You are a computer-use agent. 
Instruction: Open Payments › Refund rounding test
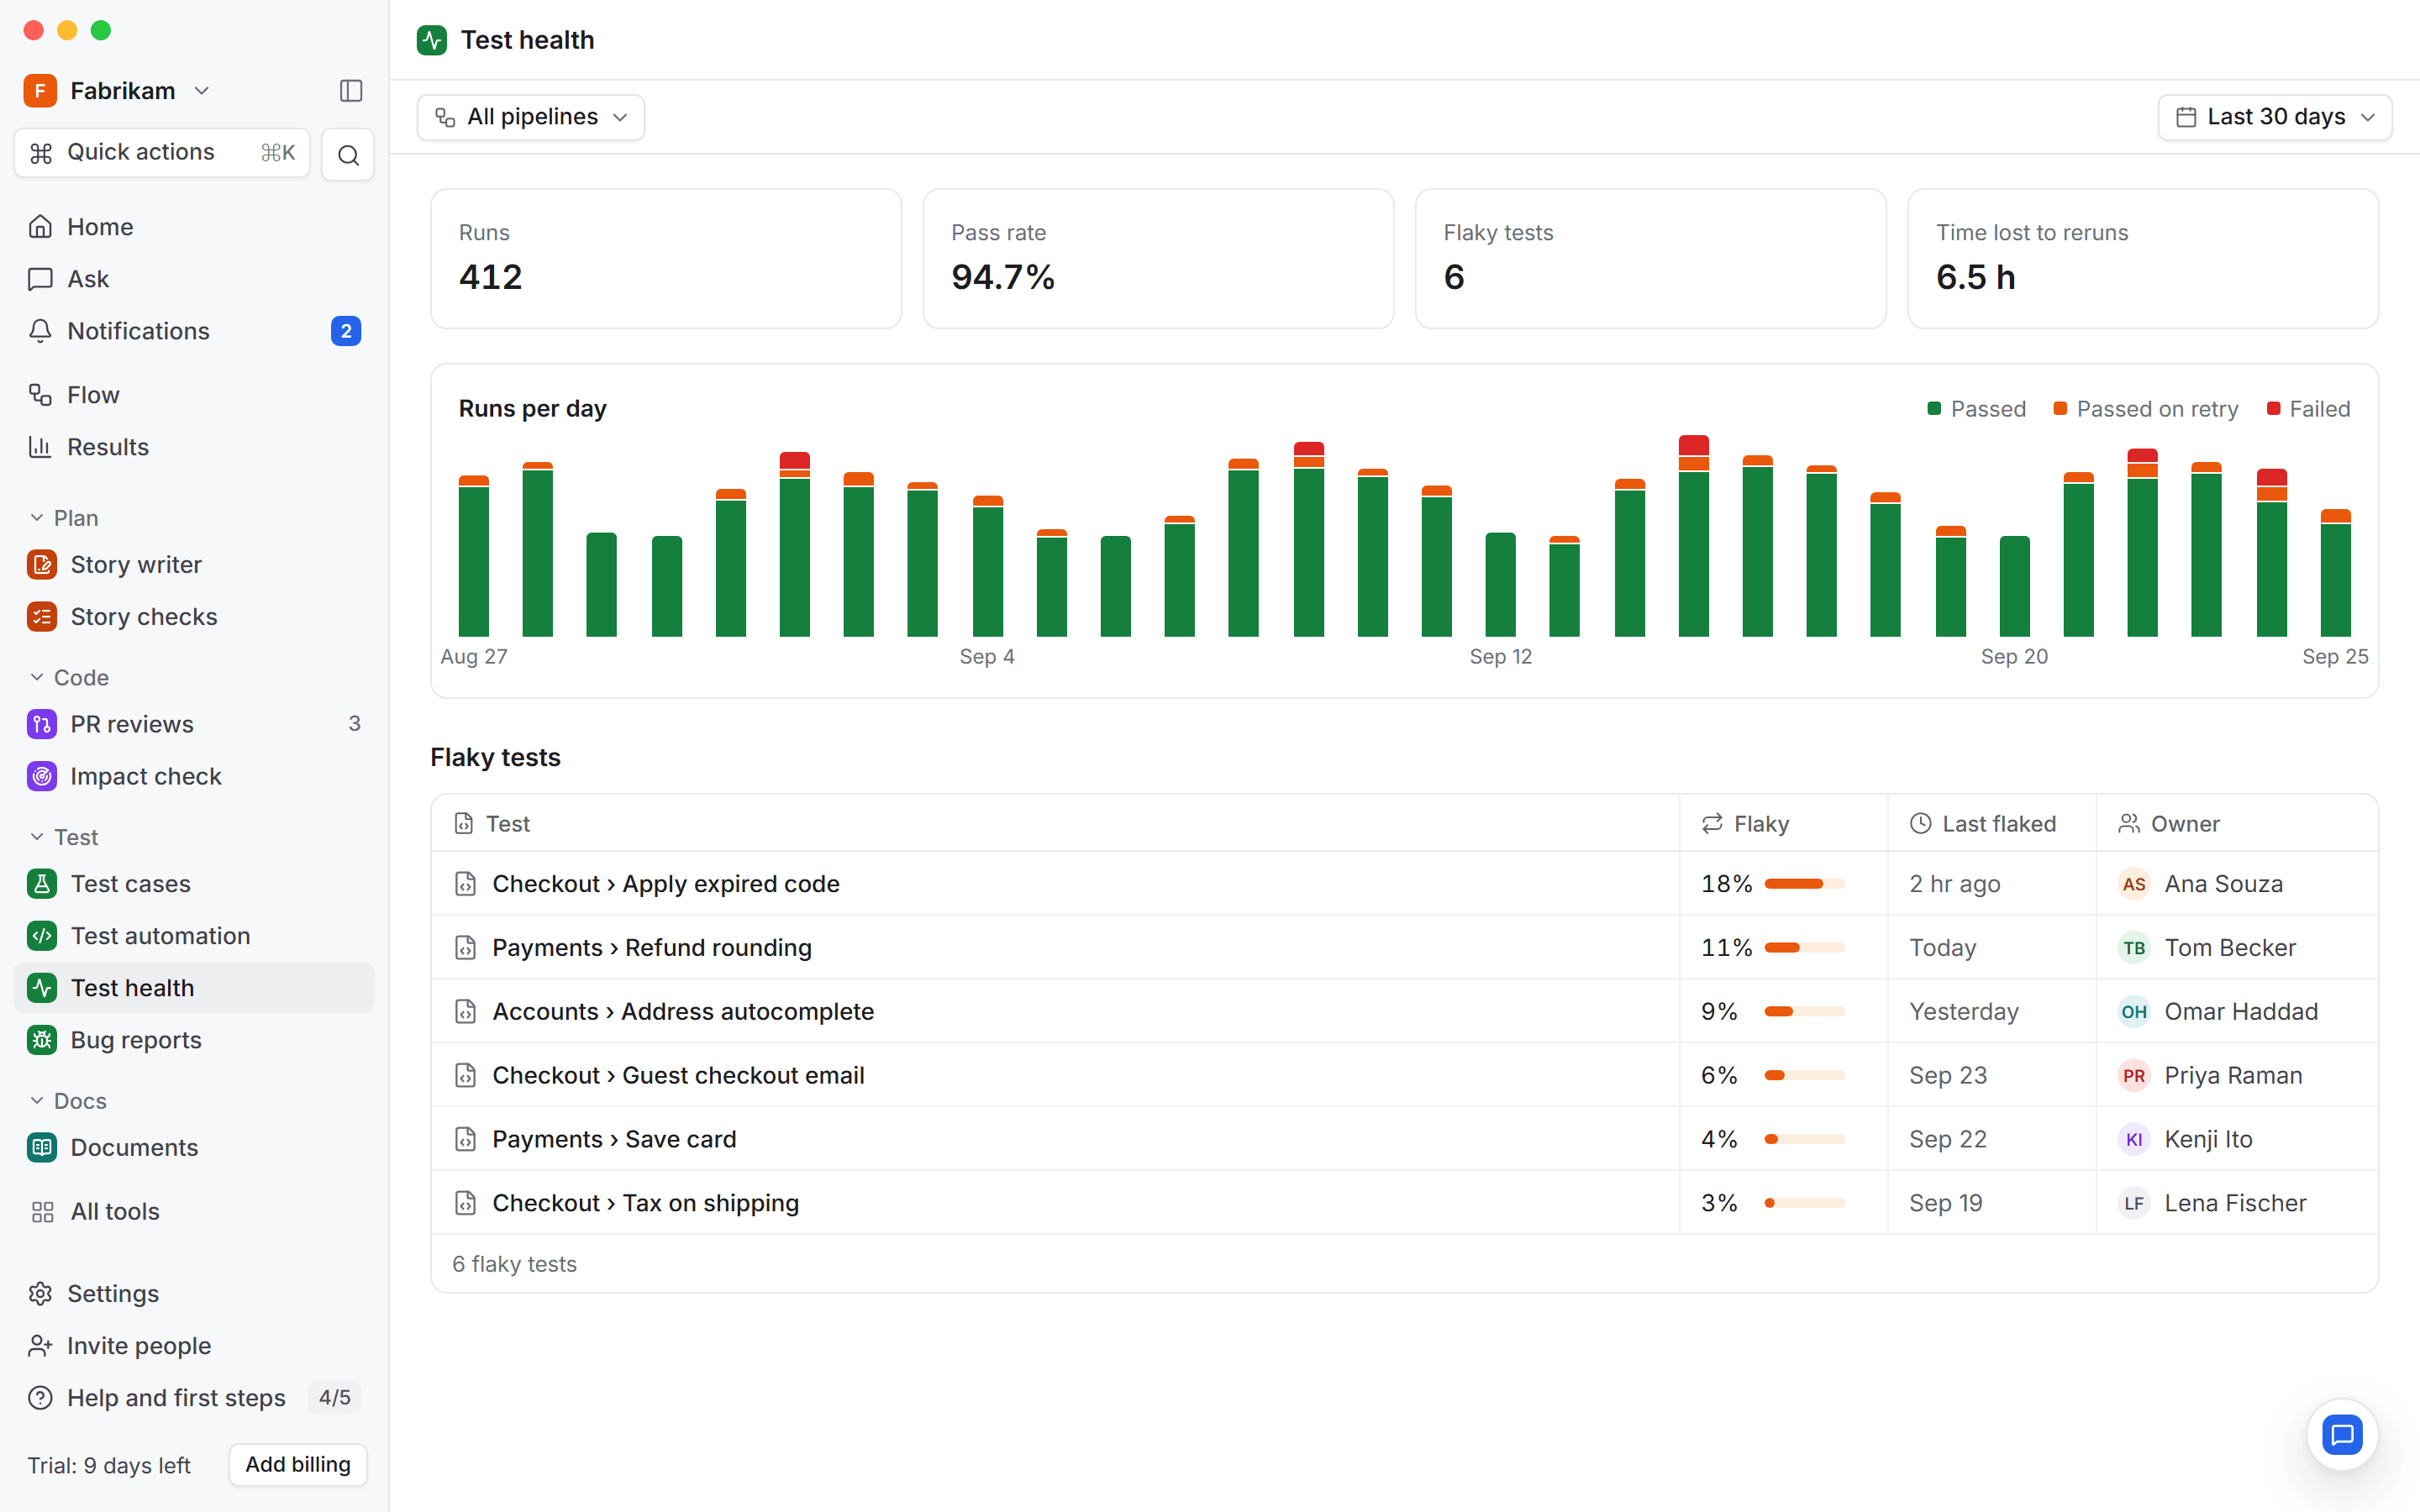pyautogui.click(x=651, y=948)
